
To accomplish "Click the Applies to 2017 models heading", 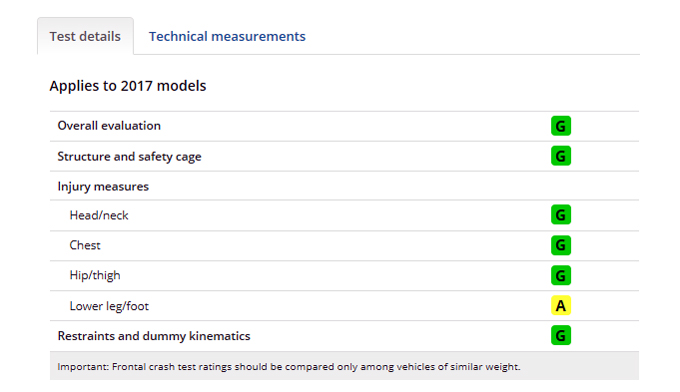I will click(128, 86).
